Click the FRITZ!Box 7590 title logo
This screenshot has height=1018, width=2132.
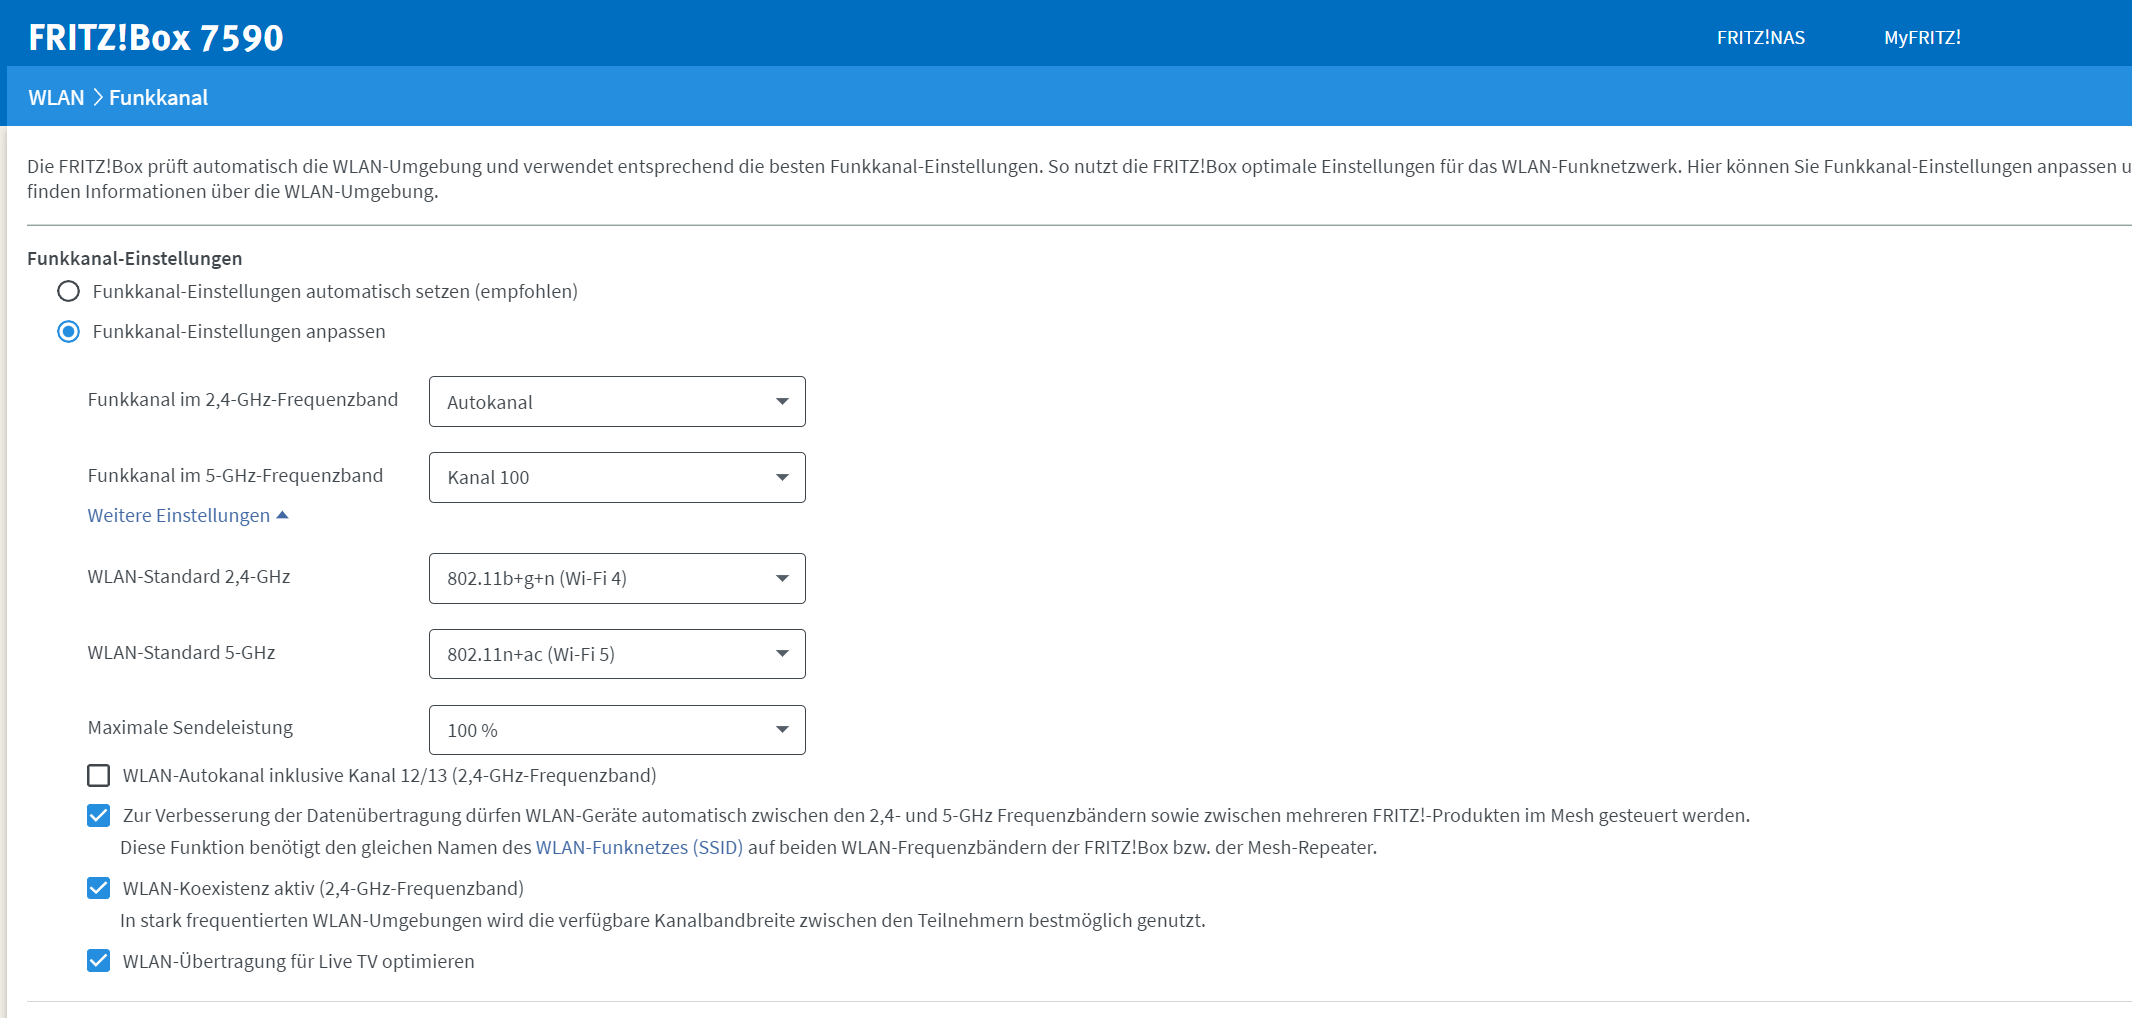click(156, 38)
